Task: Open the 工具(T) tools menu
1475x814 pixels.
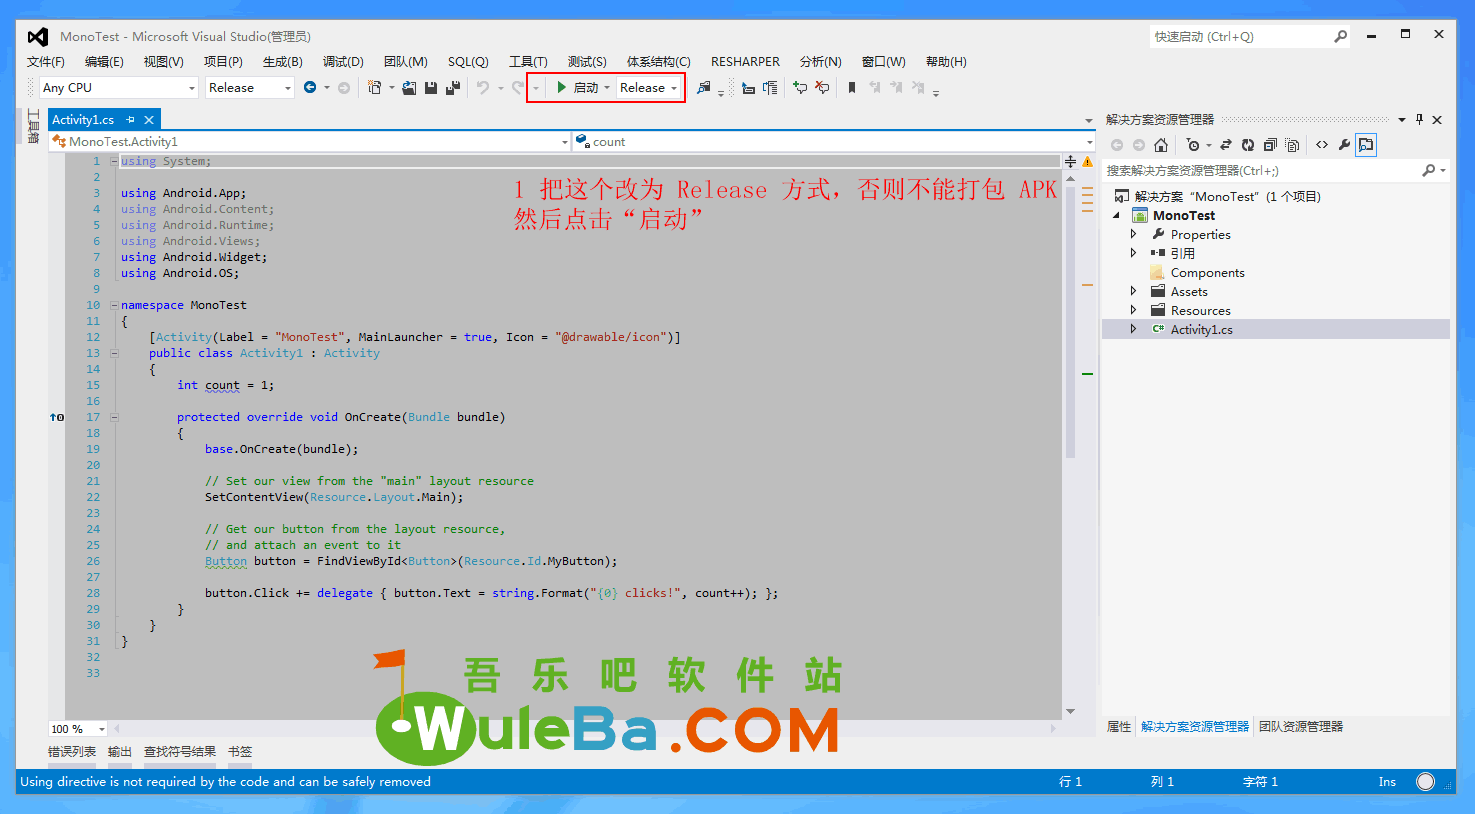Action: pyautogui.click(x=528, y=62)
